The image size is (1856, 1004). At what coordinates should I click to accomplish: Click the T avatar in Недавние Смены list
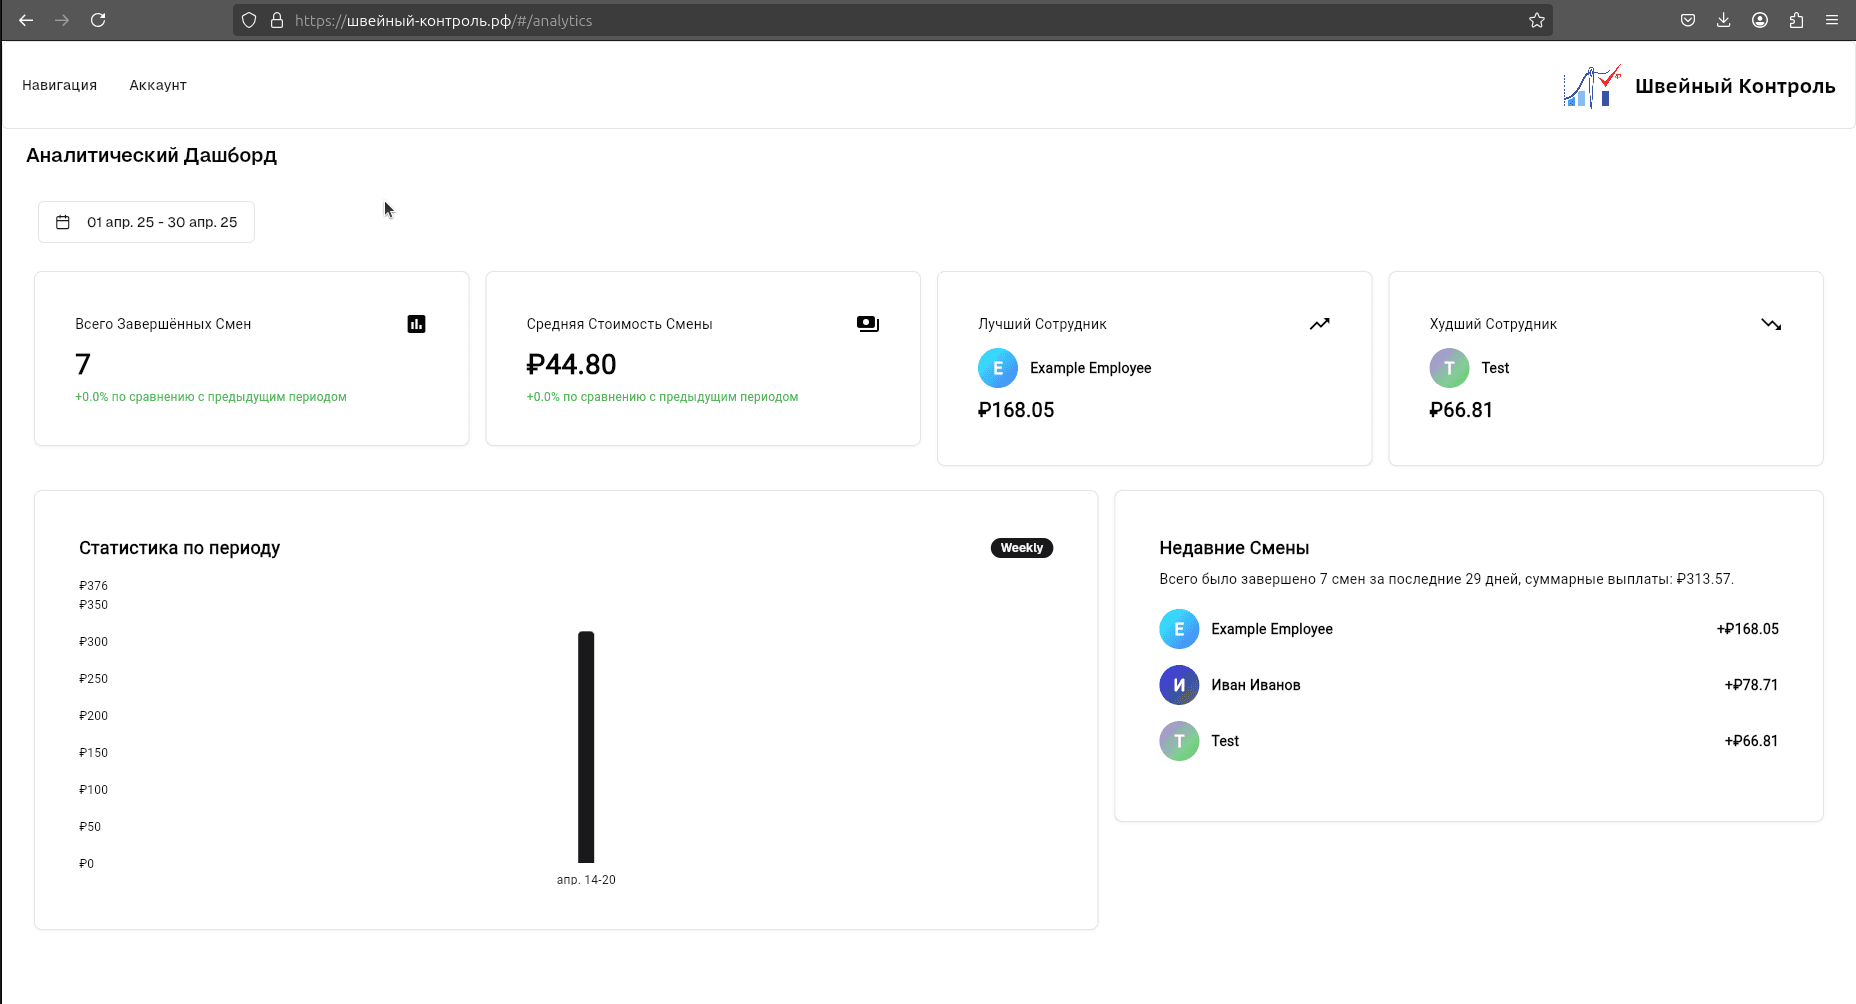coord(1179,741)
